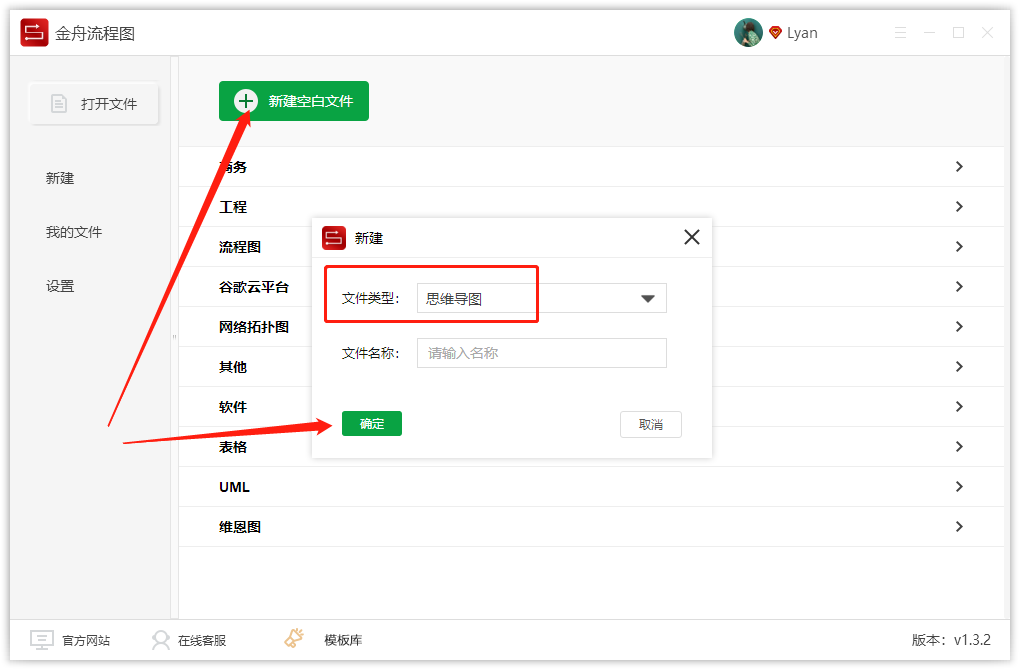The height and width of the screenshot is (670, 1020).
Task: Click the UML category label
Action: tap(234, 487)
